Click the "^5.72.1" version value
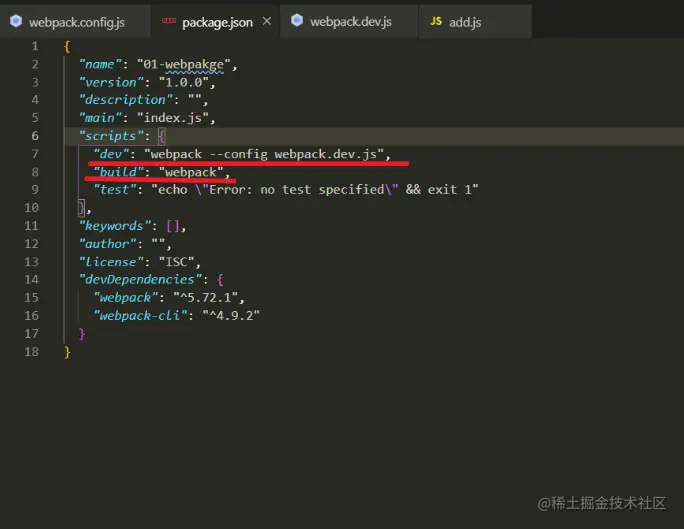The height and width of the screenshot is (529, 684). pos(205,298)
